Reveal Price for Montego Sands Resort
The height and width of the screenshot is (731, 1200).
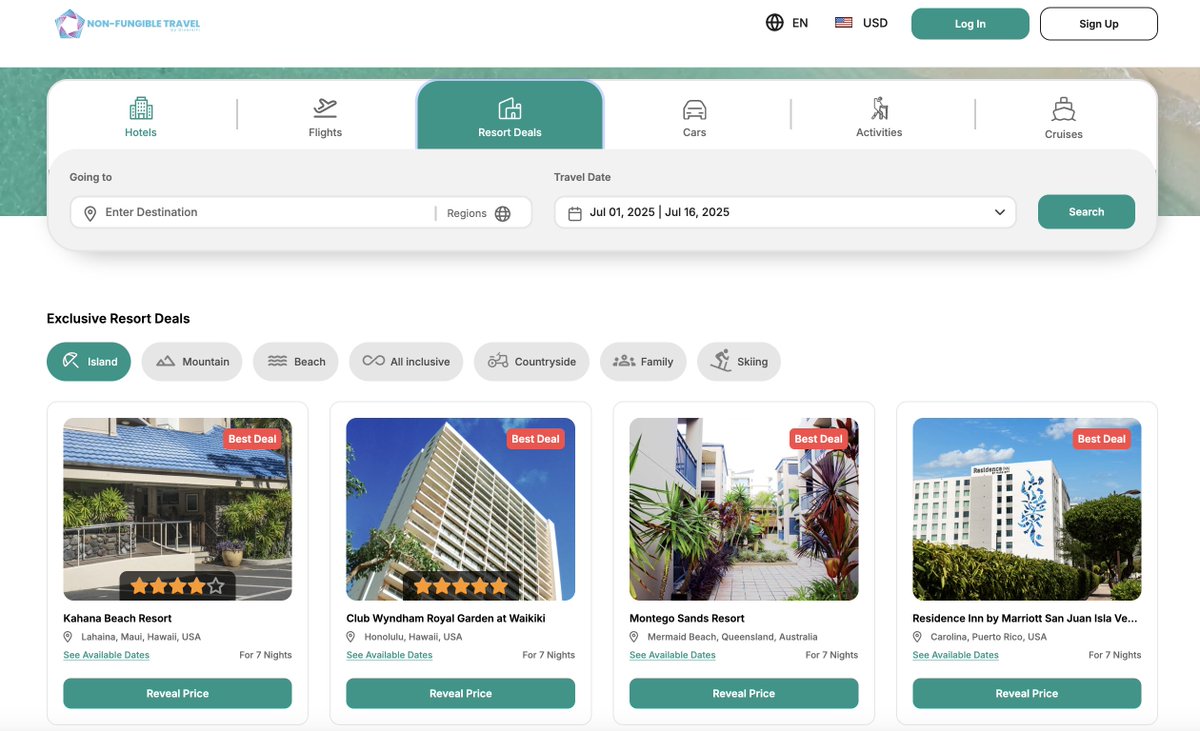pos(744,693)
